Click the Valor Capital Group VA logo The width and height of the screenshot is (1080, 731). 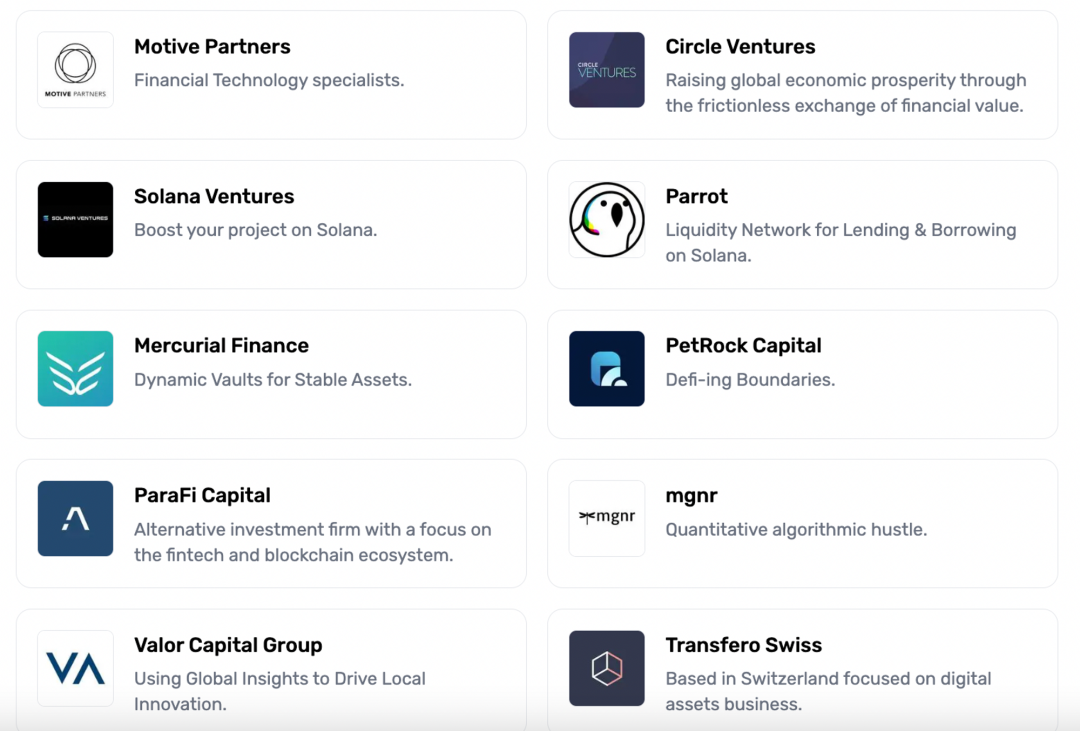pyautogui.click(x=75, y=668)
